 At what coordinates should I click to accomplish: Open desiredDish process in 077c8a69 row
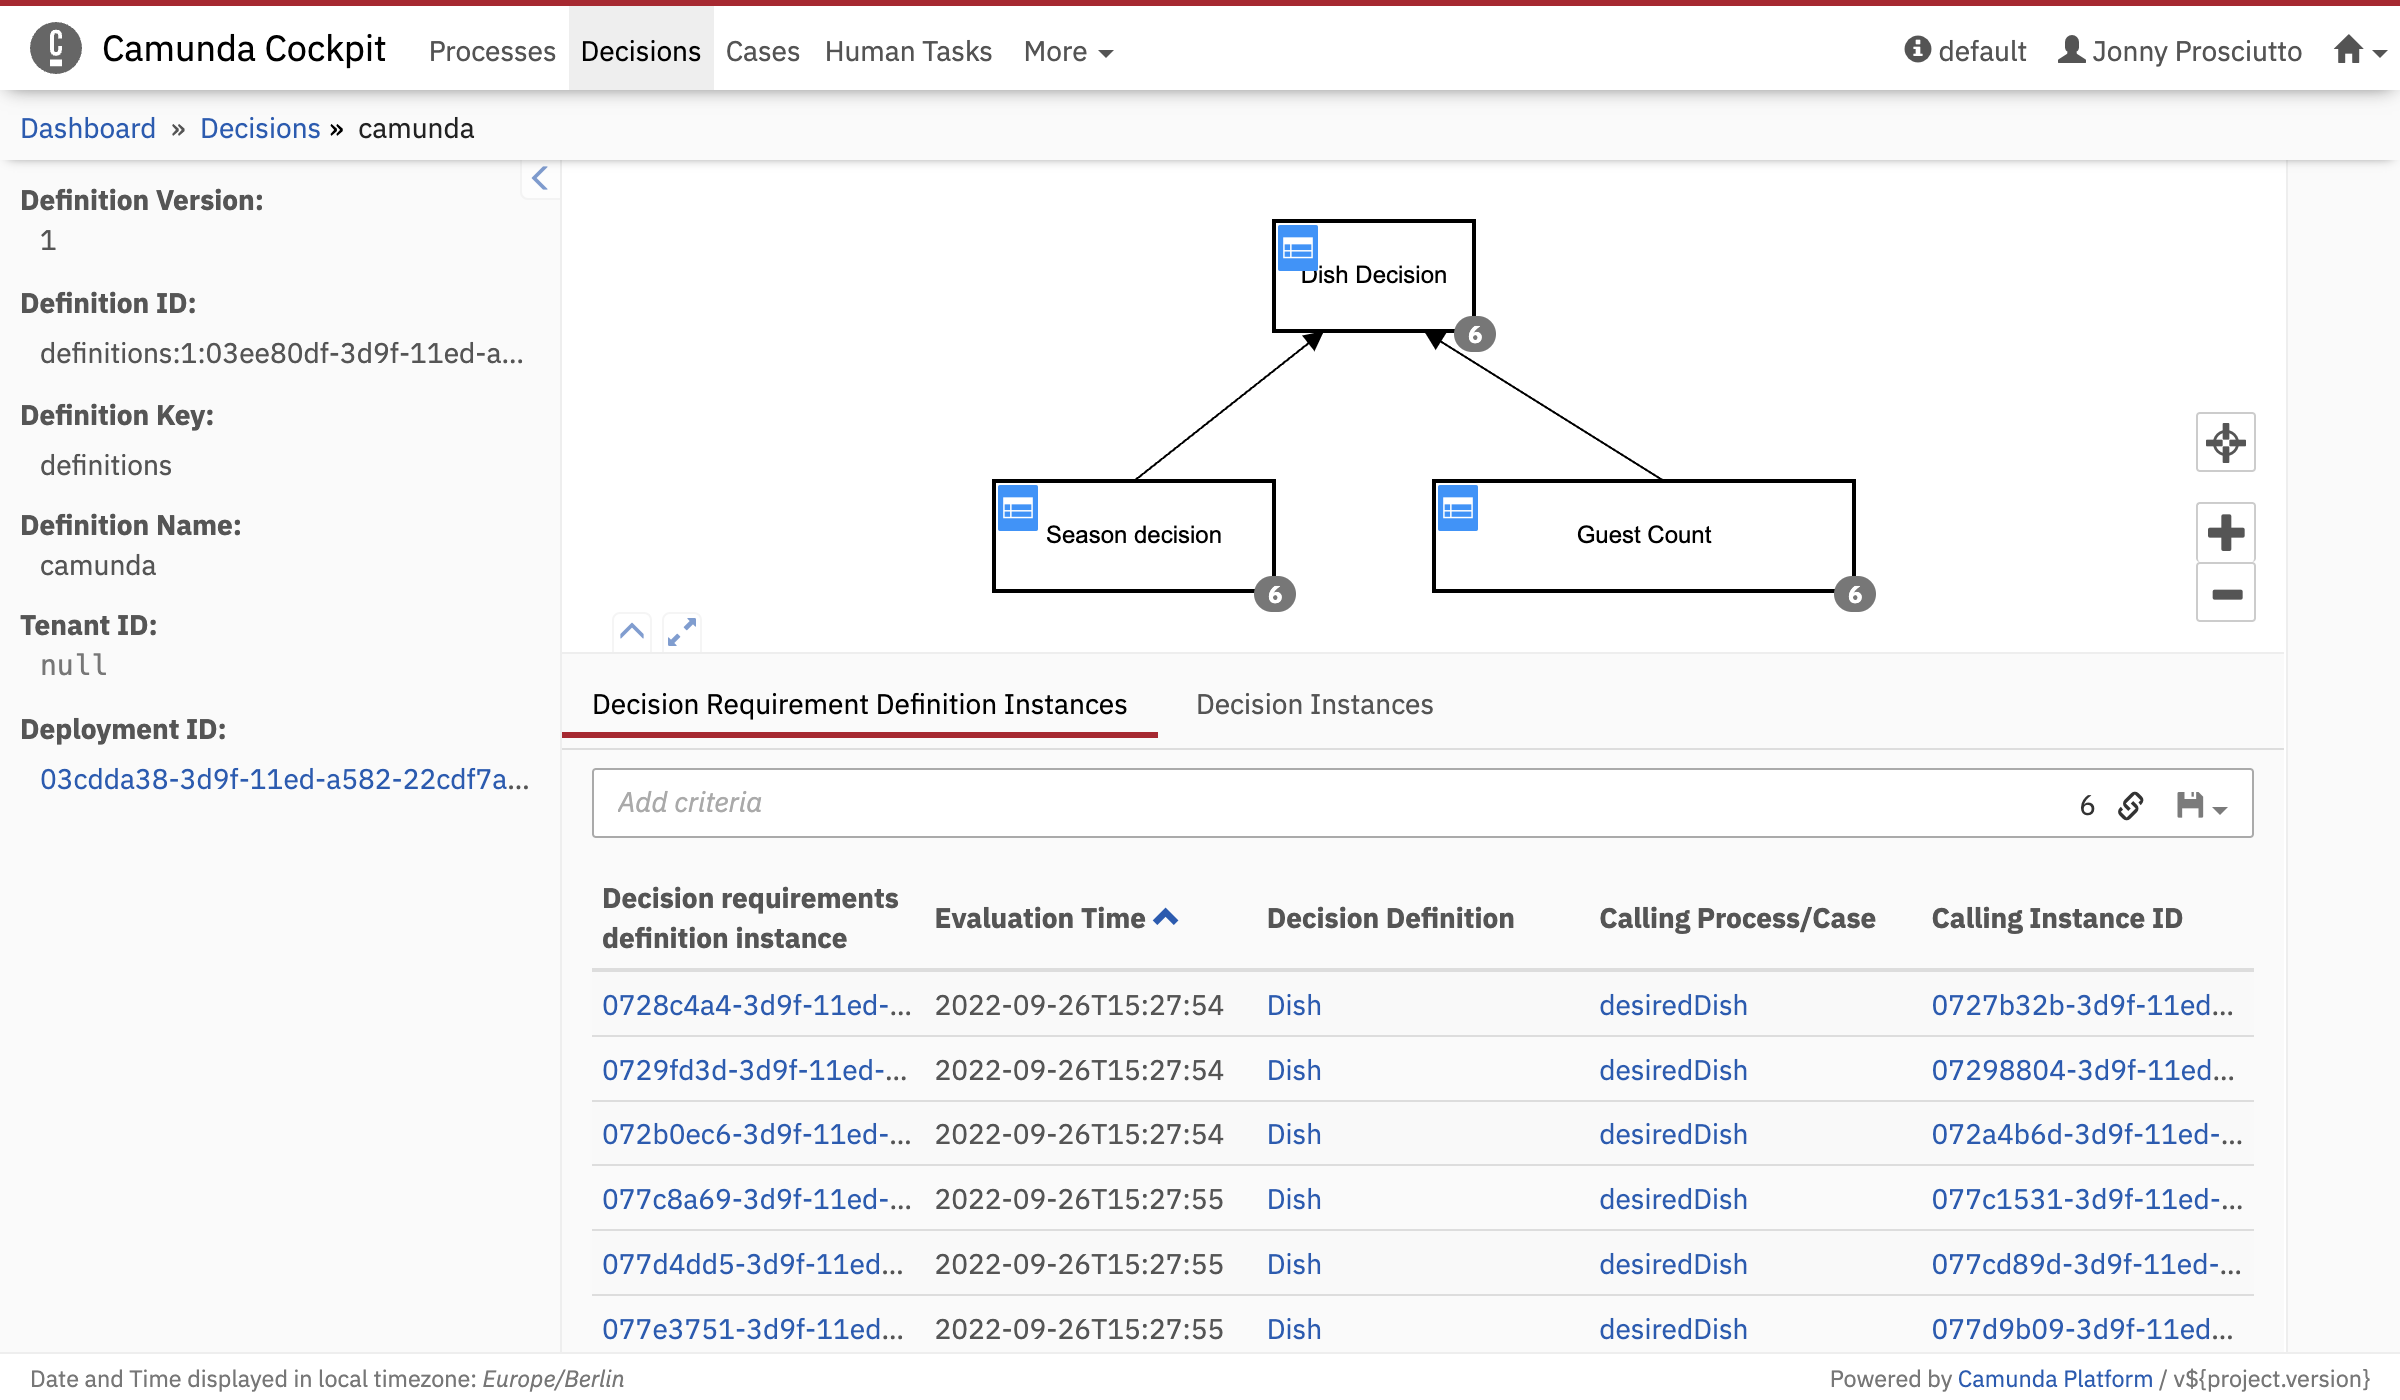1673,1199
